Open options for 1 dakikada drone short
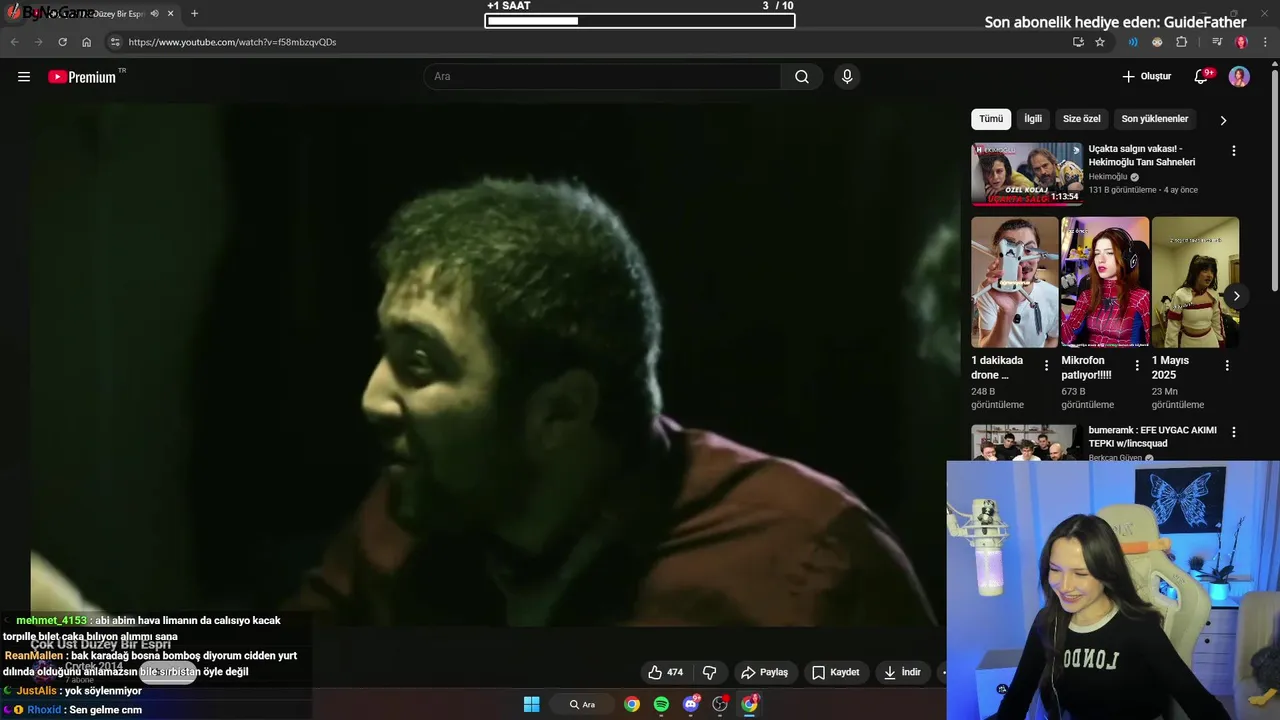This screenshot has width=1280, height=720. (1046, 366)
